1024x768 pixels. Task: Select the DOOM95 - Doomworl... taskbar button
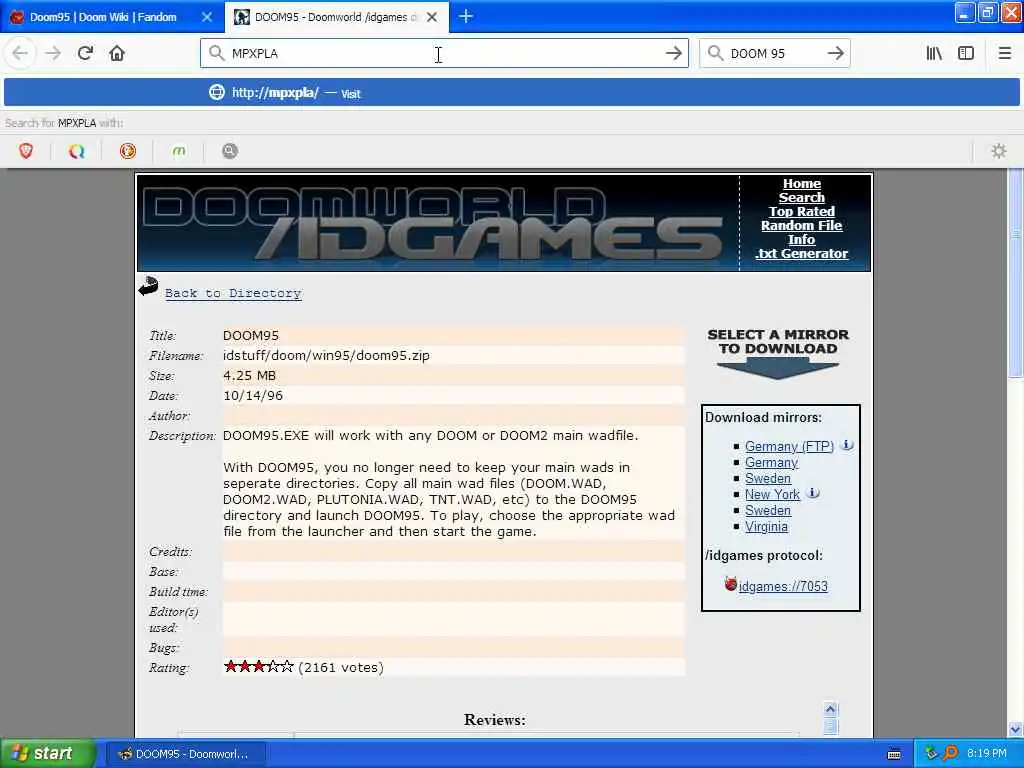185,754
